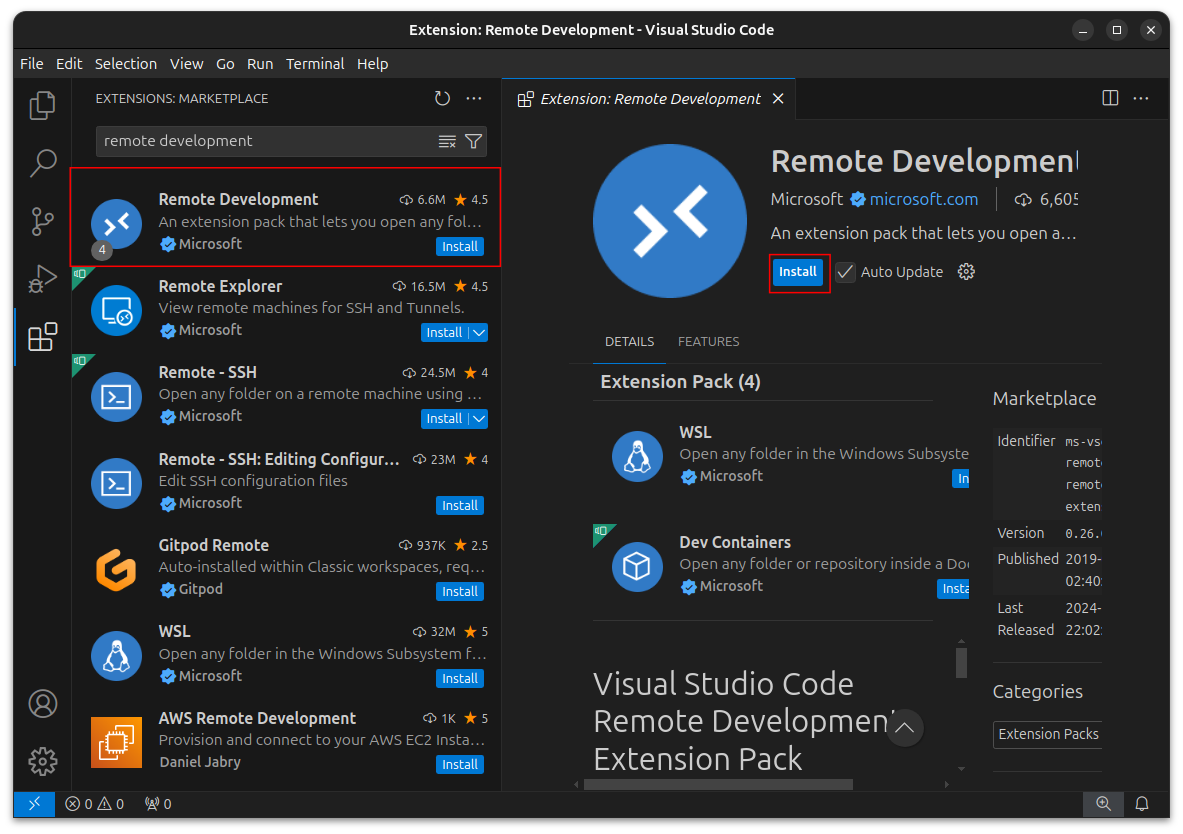This screenshot has height=834, width=1183.
Task: Toggle the Auto Update checkbox
Action: coord(846,272)
